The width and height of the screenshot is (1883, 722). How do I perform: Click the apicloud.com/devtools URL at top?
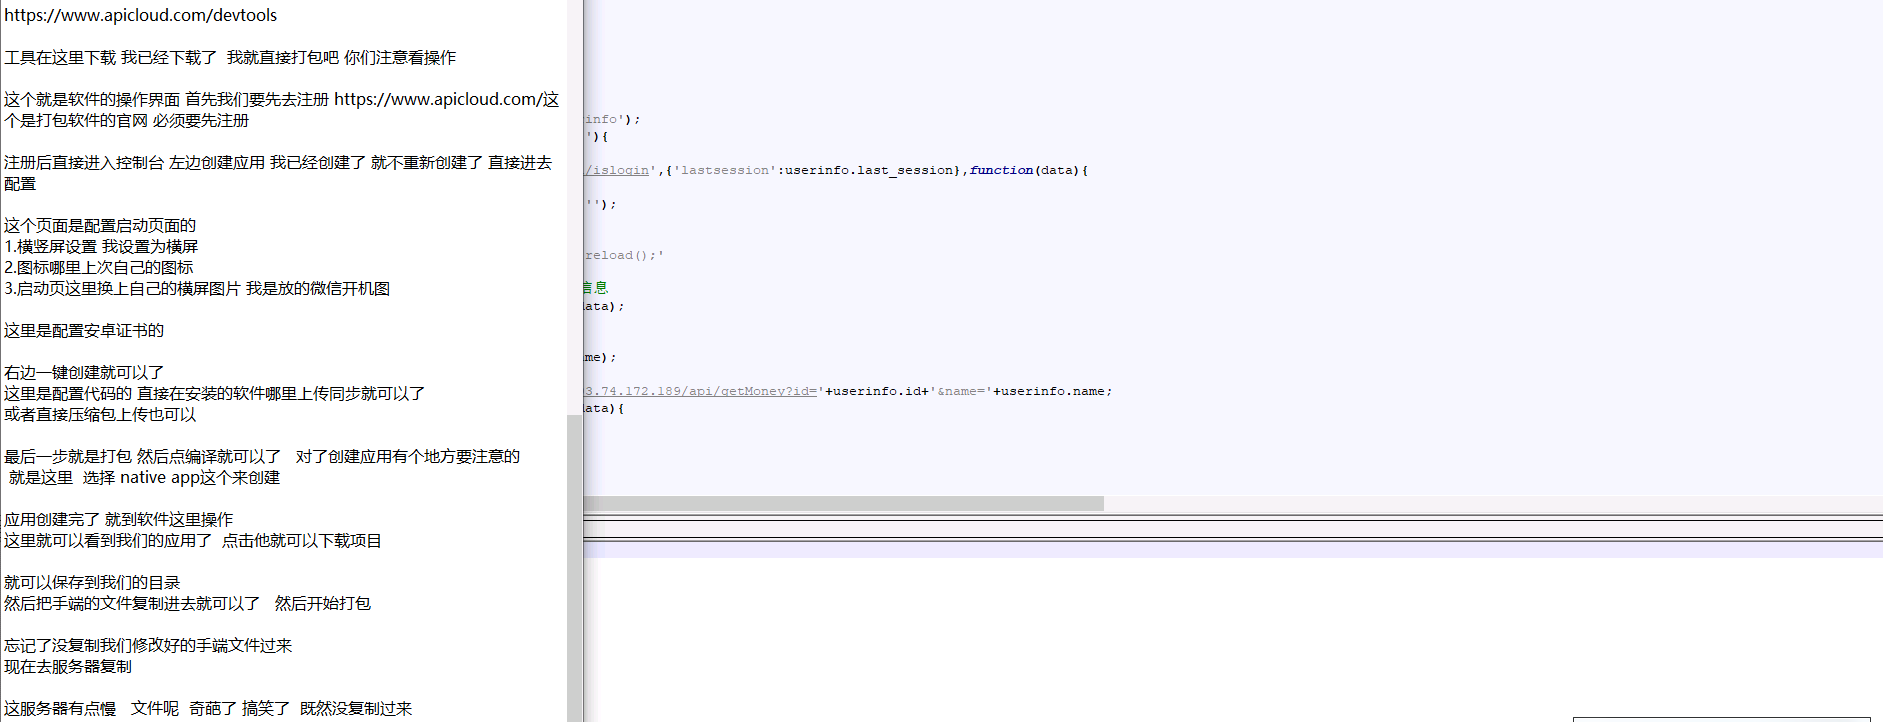pos(140,15)
